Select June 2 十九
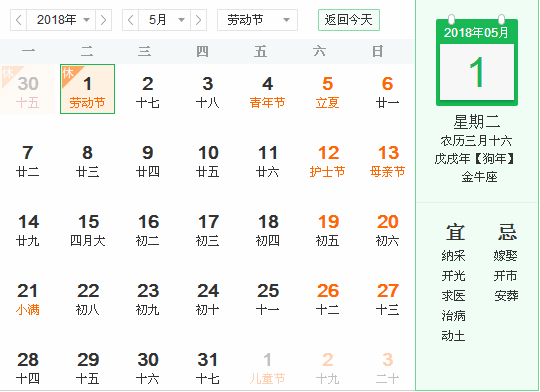The image size is (540, 392). (327, 368)
